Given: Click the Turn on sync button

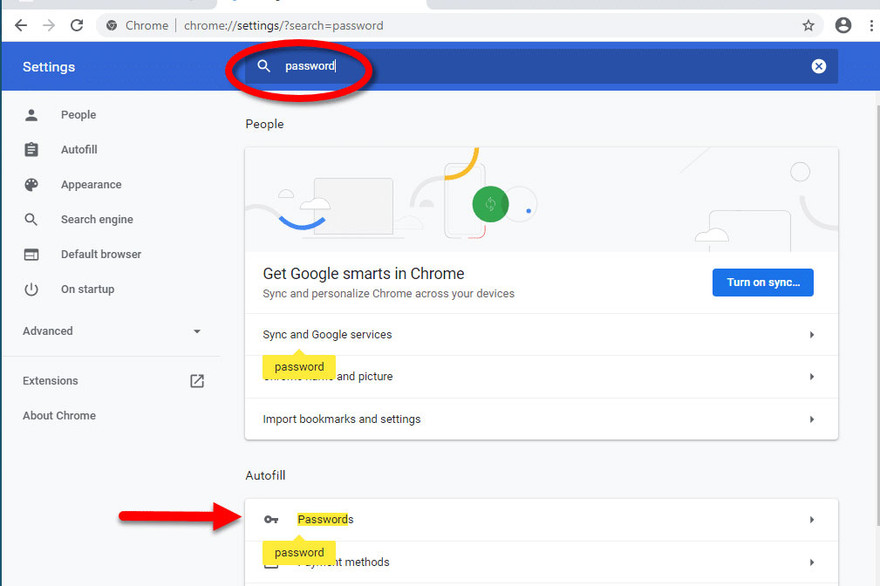Looking at the screenshot, I should tap(762, 282).
